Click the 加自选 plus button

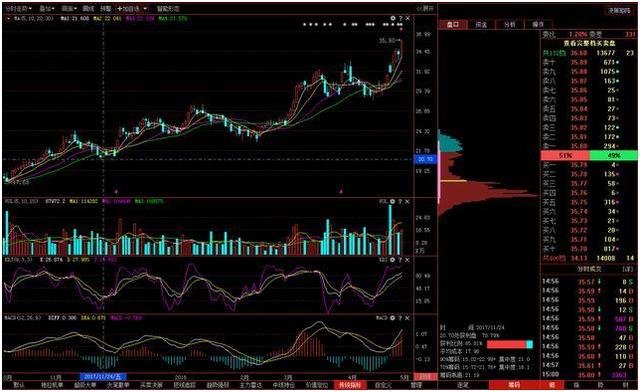click(x=128, y=8)
